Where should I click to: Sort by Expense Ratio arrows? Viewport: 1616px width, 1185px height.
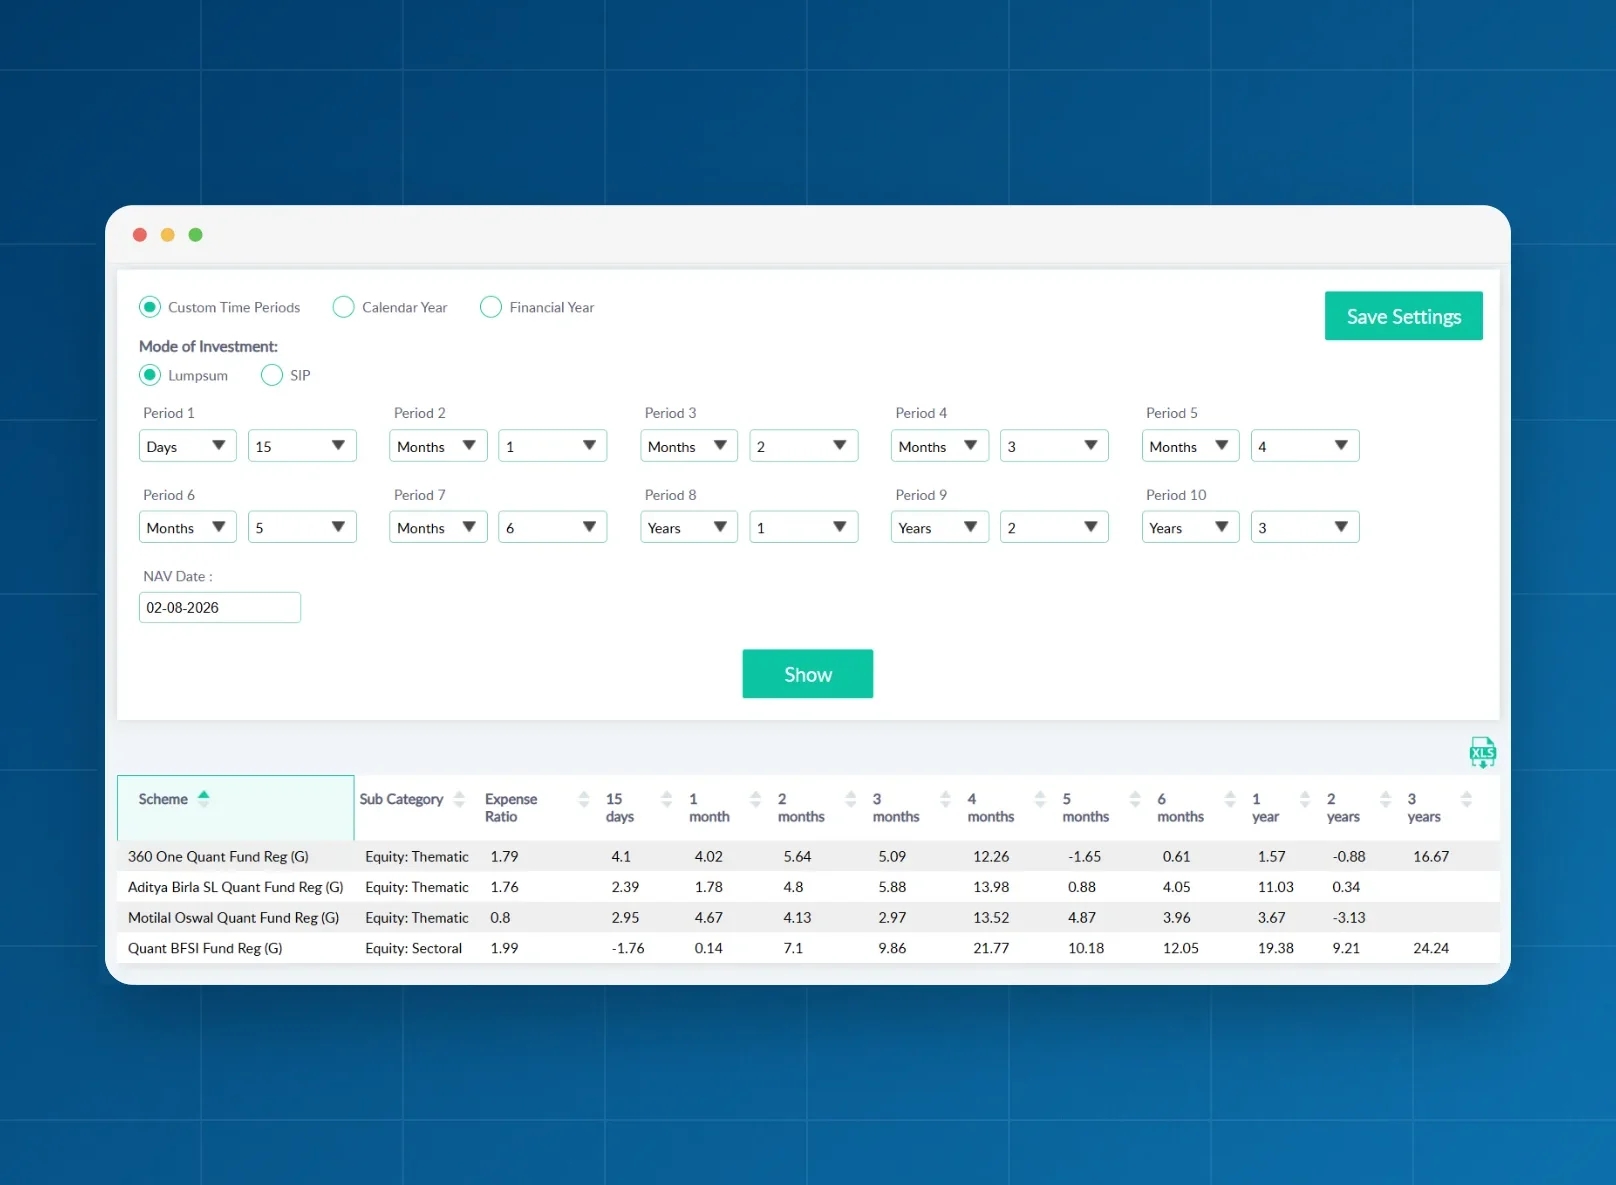pos(584,798)
